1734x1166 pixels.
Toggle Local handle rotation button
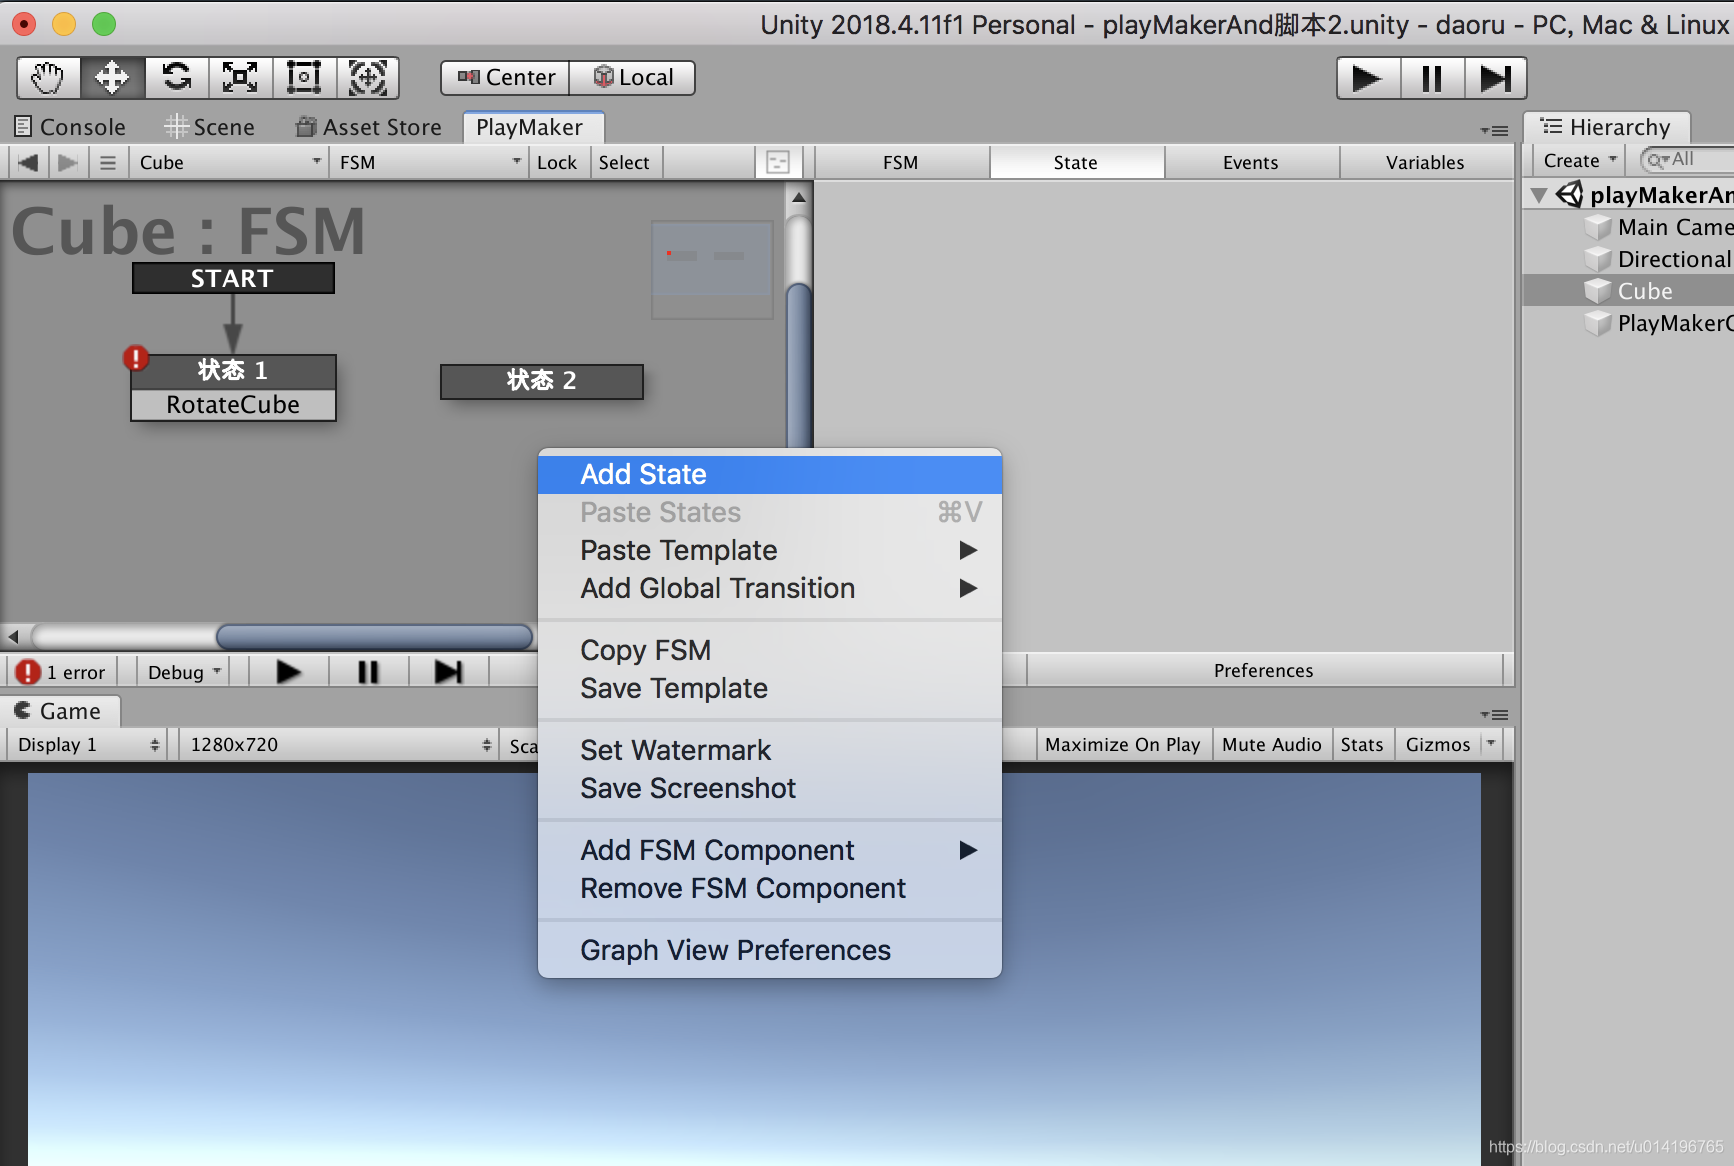click(x=632, y=78)
